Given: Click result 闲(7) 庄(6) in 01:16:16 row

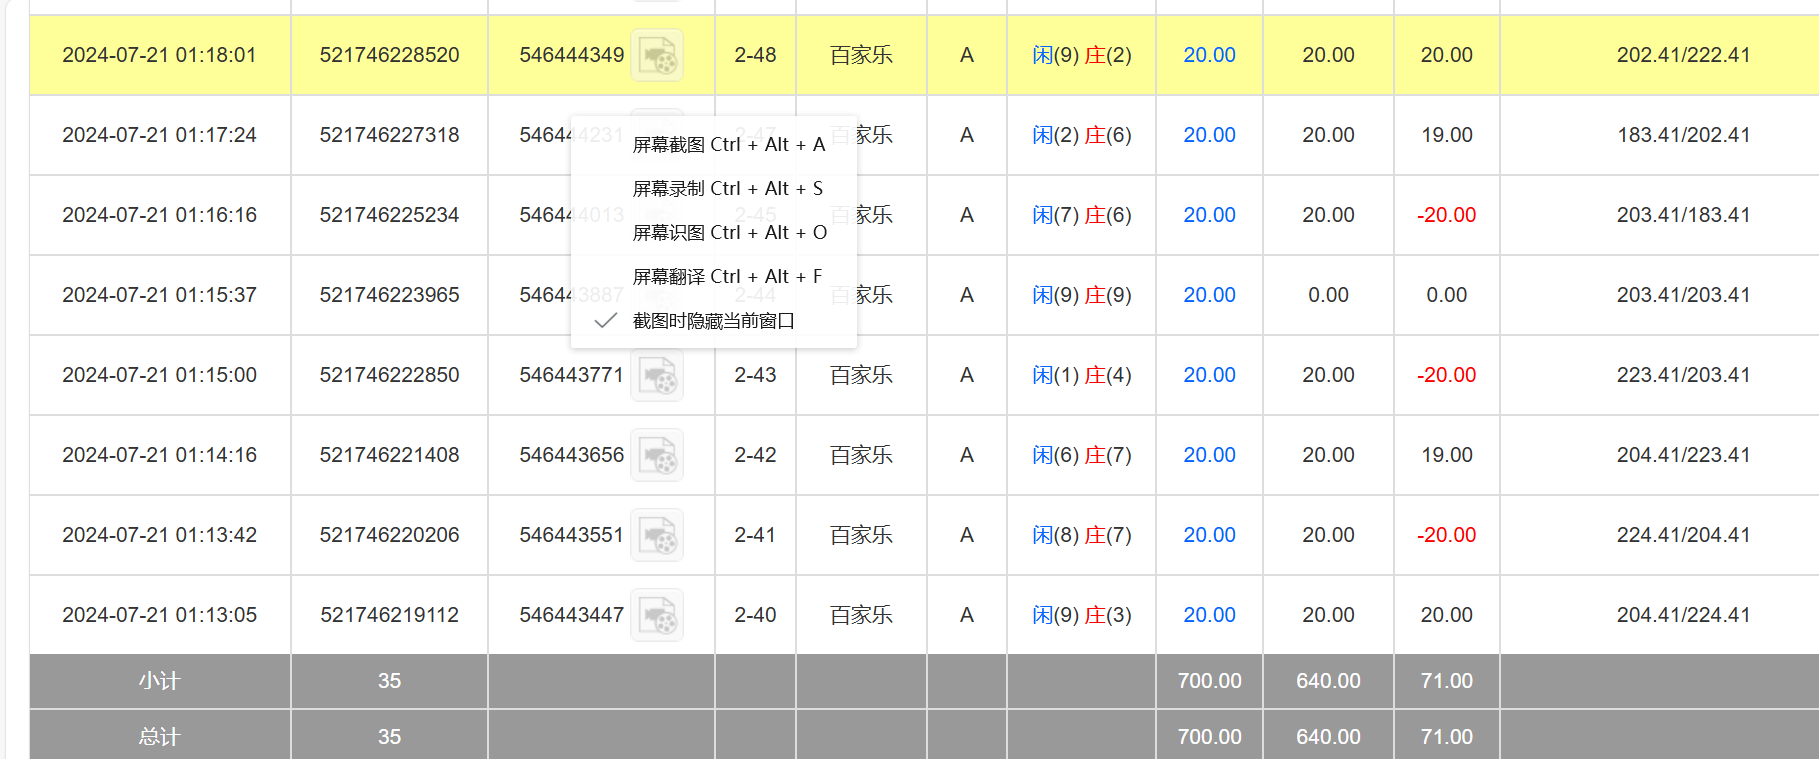Looking at the screenshot, I should pos(1081,215).
